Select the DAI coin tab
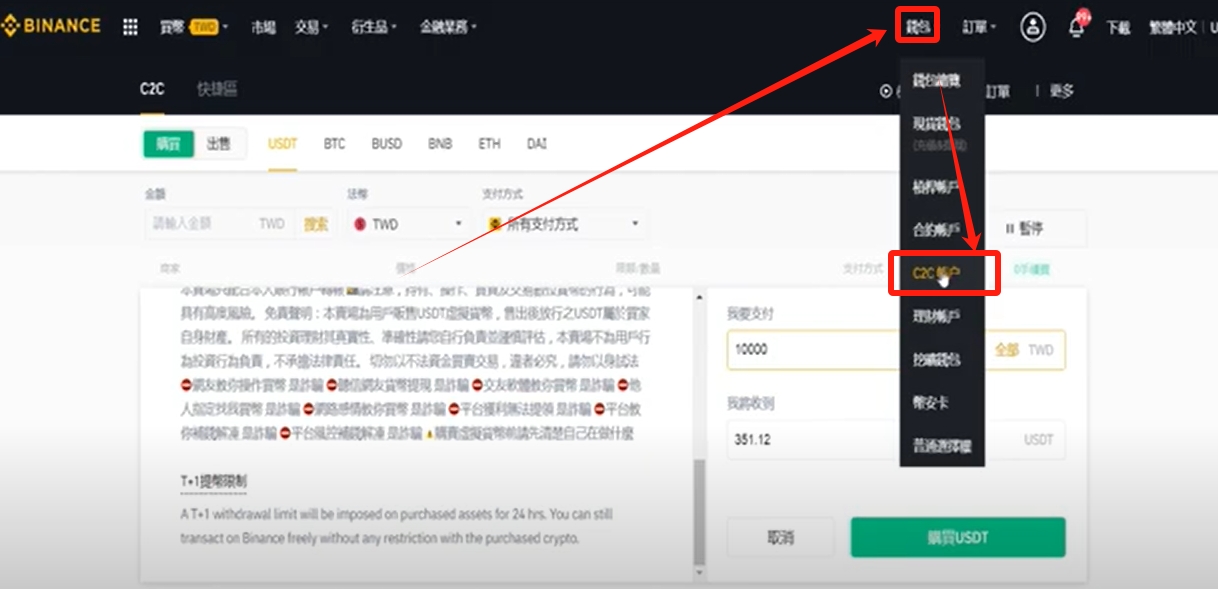Screen dimensions: 1218x589 tap(537, 144)
